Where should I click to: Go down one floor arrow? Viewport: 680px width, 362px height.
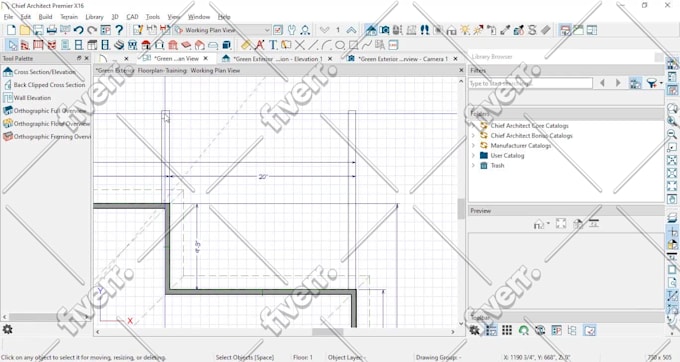point(324,30)
